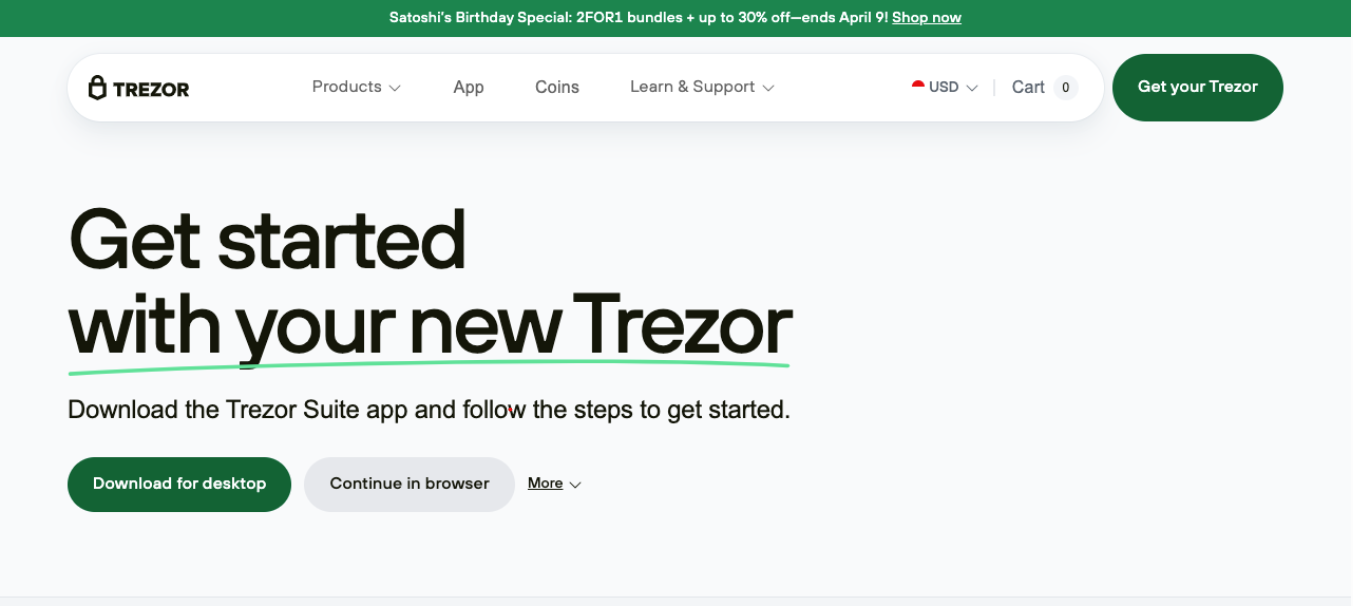The height and width of the screenshot is (606, 1353).
Task: Open the Cart
Action: [x=1043, y=87]
